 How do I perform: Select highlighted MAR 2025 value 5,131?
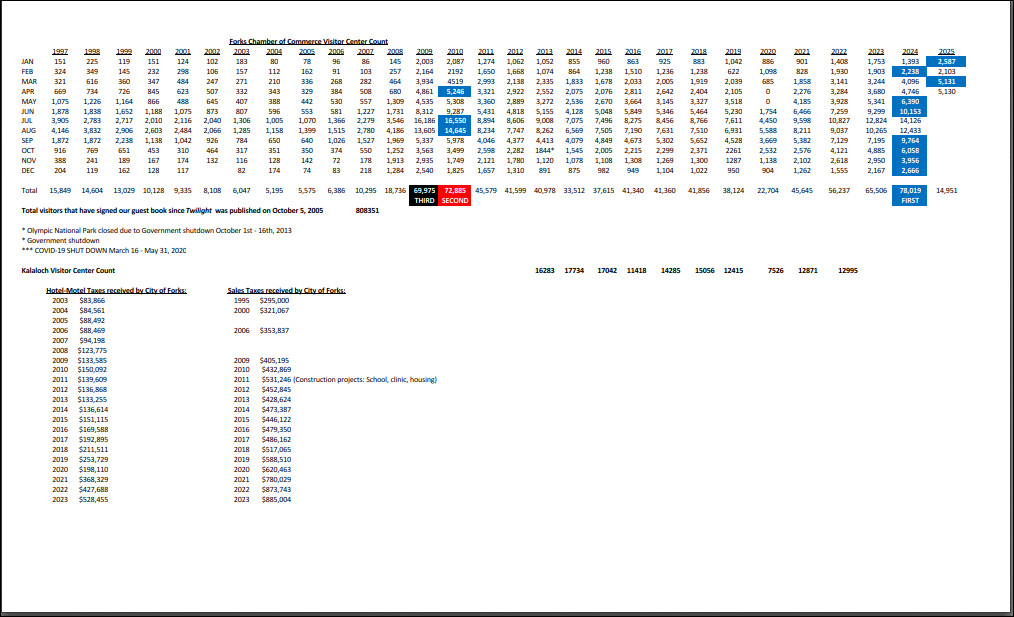[x=946, y=81]
